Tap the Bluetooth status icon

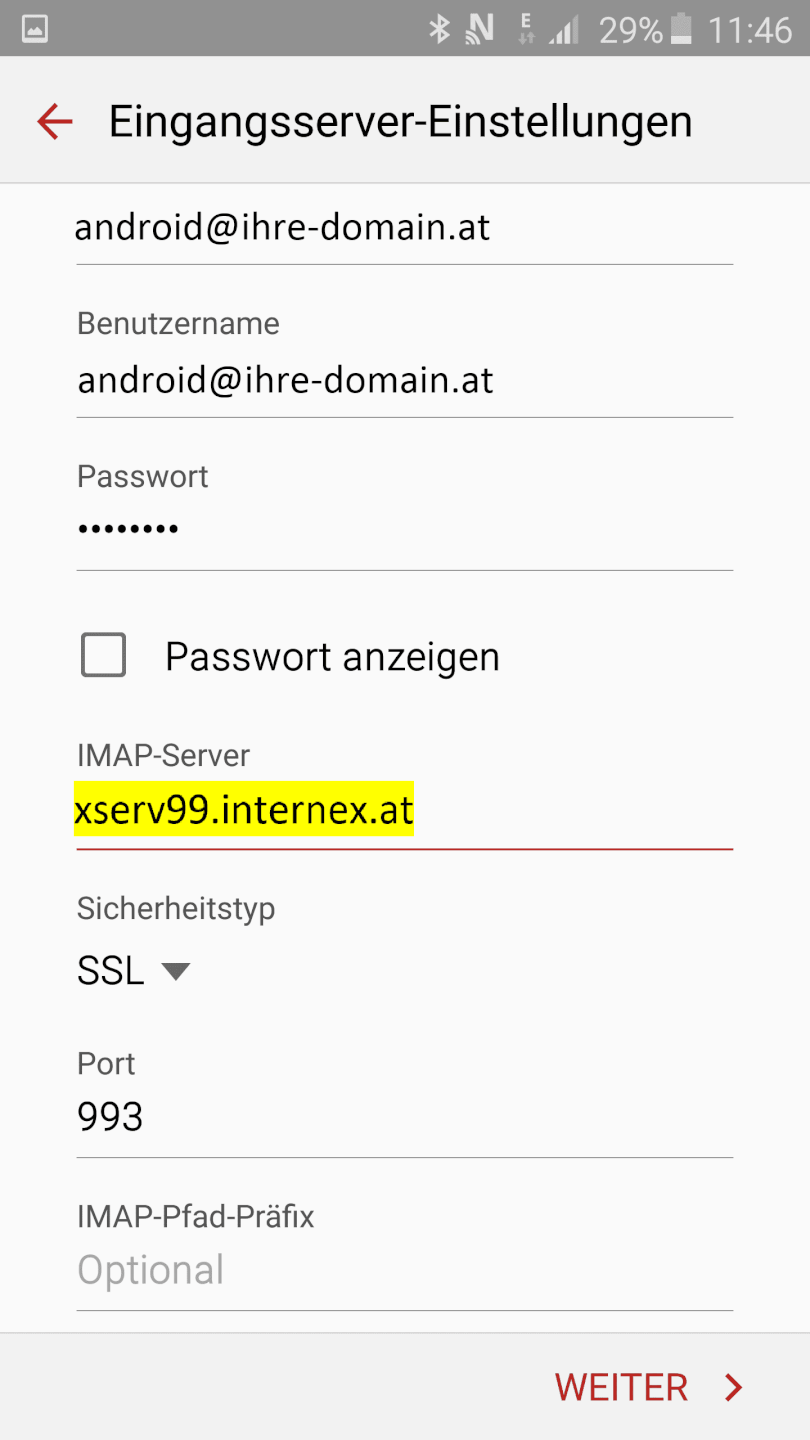pos(439,29)
